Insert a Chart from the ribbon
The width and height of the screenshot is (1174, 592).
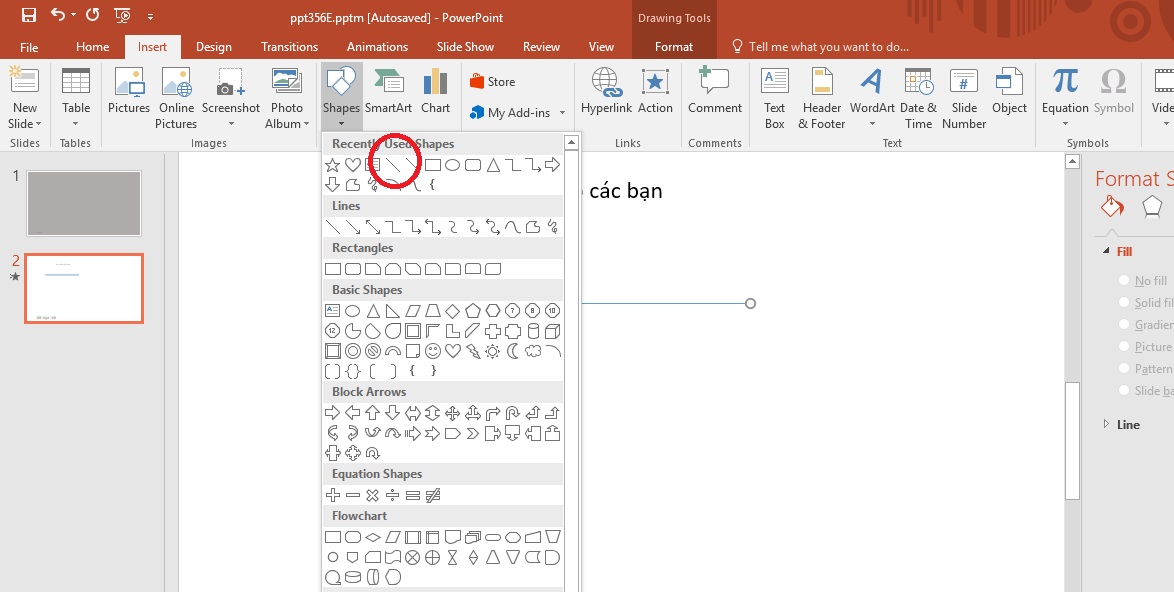pos(435,91)
